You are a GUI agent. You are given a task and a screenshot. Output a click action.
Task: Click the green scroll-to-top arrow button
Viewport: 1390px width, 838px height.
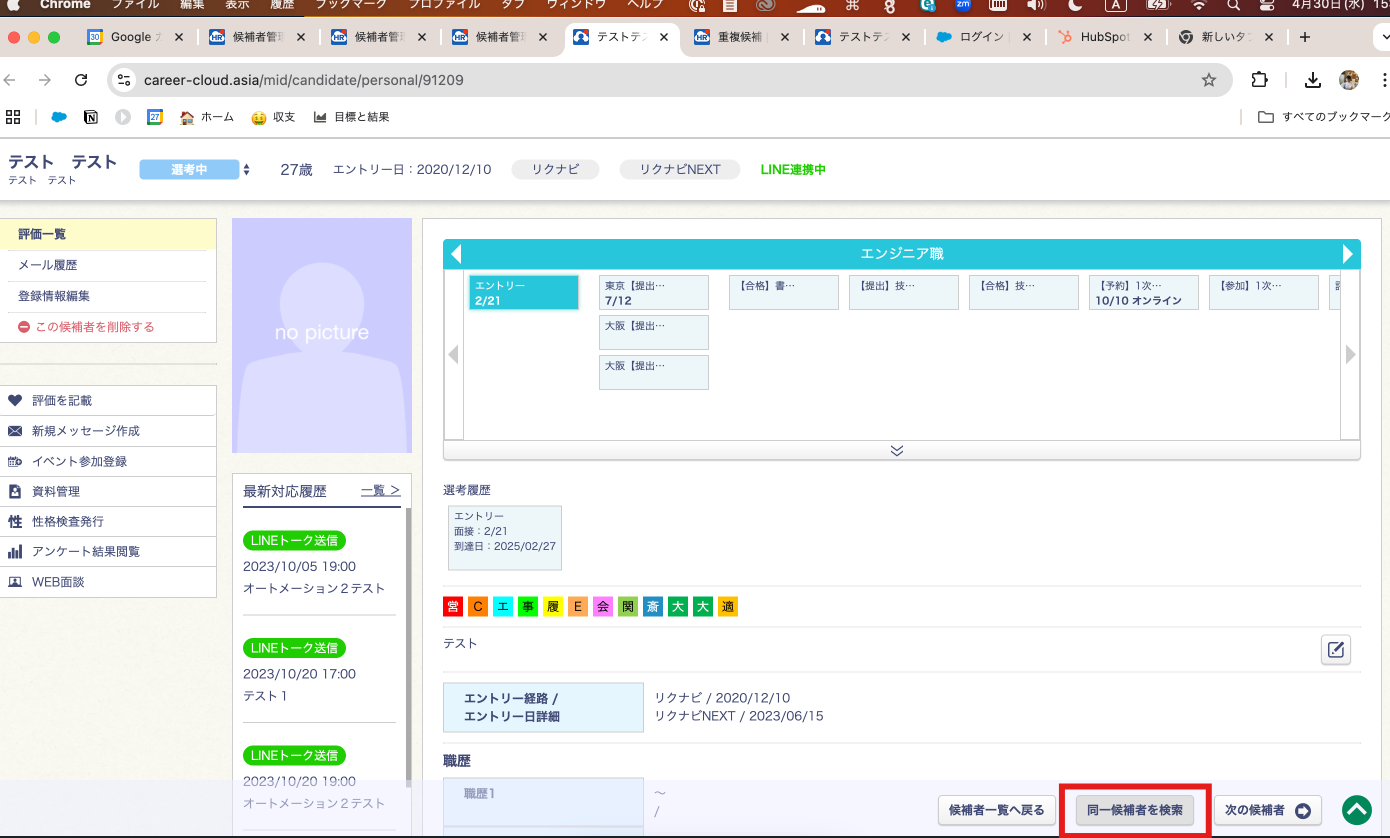(1356, 810)
